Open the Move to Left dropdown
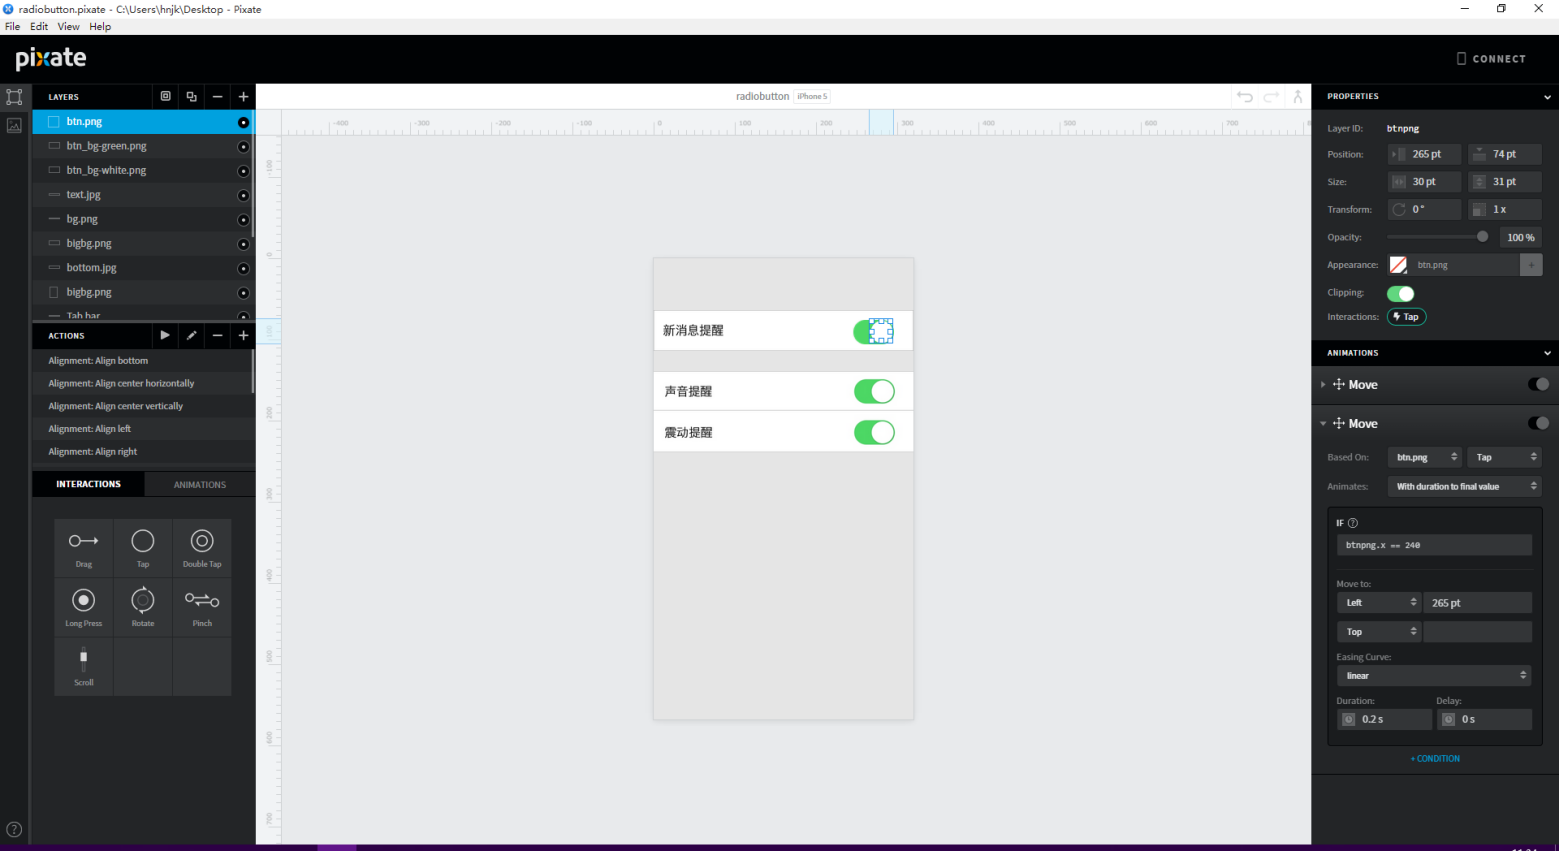This screenshot has width=1559, height=851. pyautogui.click(x=1378, y=602)
